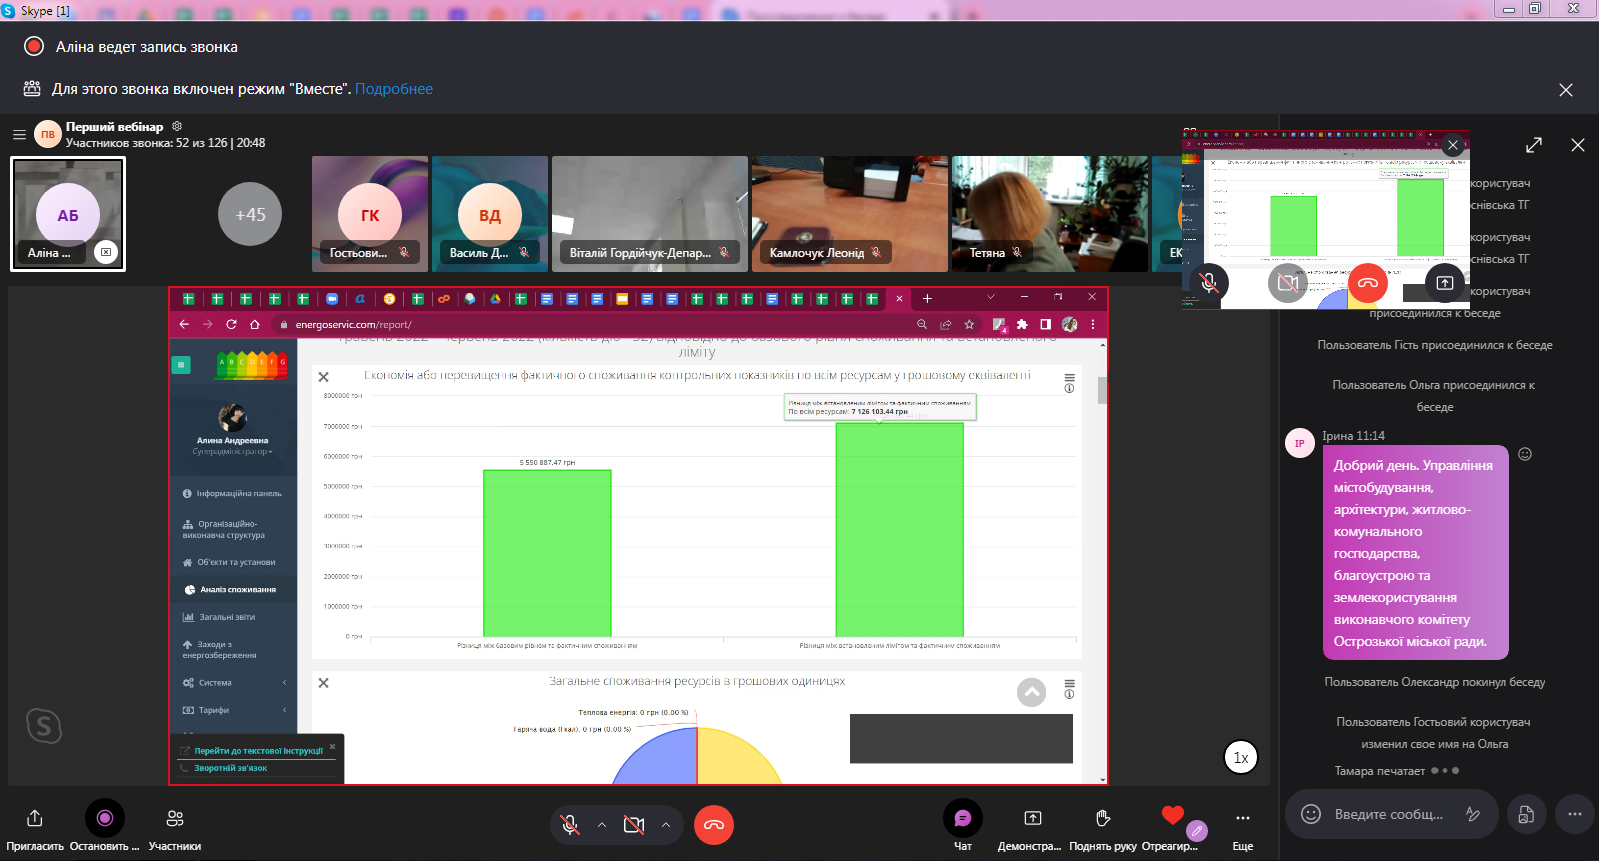
Task: Click browser zoom magnifier in address bar
Action: 922,324
